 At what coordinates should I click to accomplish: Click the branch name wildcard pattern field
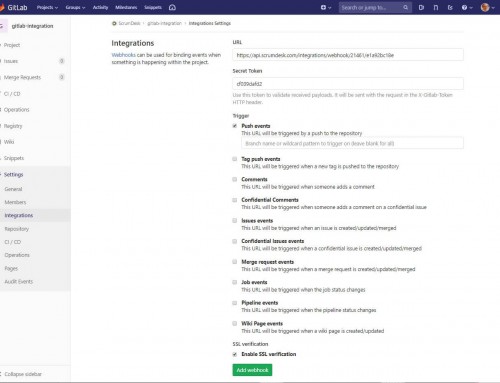point(352,143)
